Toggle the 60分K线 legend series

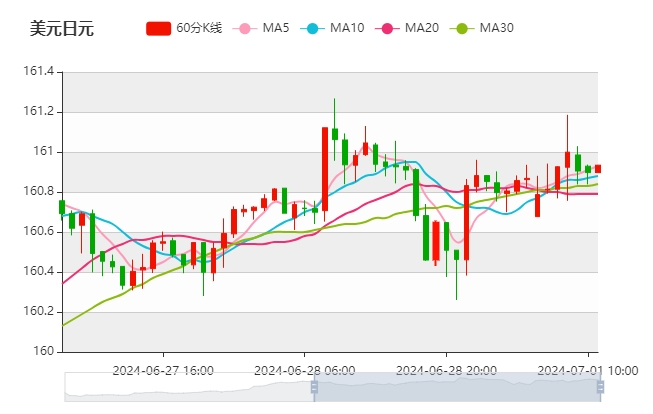click(184, 28)
